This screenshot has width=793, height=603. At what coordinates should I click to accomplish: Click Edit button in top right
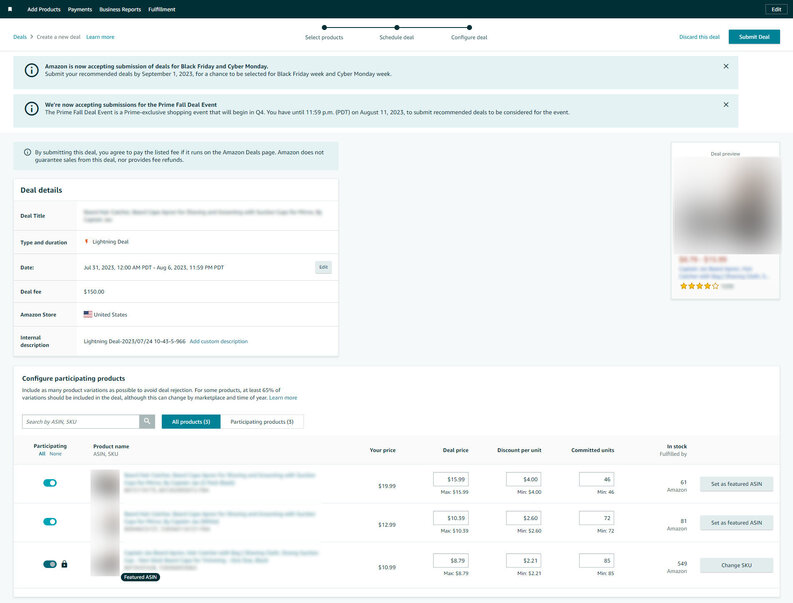(x=776, y=9)
